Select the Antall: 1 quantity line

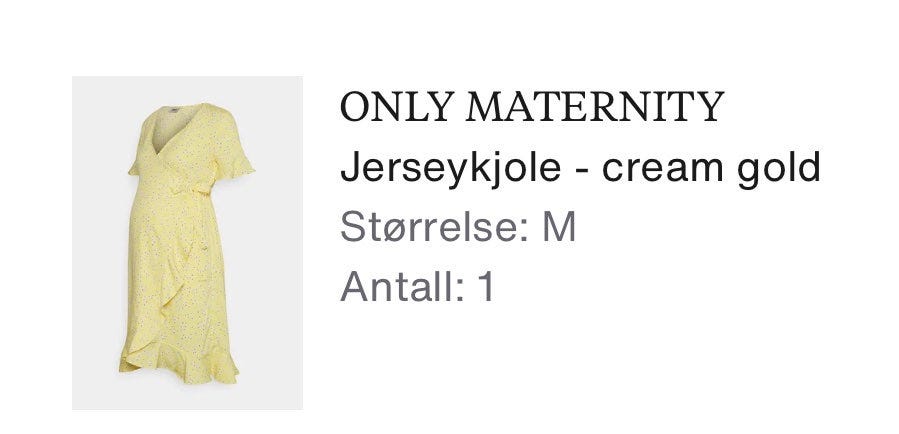[x=417, y=286]
